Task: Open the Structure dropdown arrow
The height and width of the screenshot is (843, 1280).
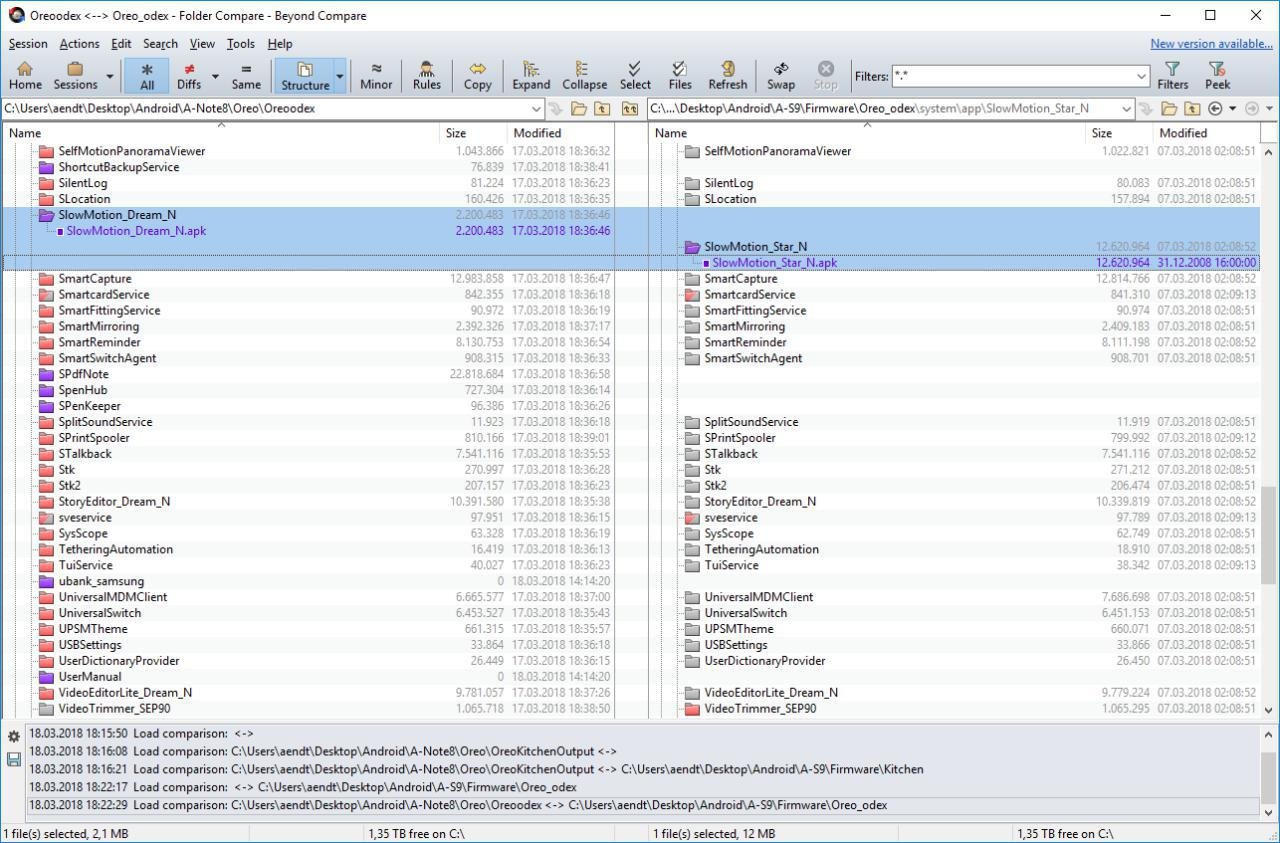Action: [x=340, y=76]
